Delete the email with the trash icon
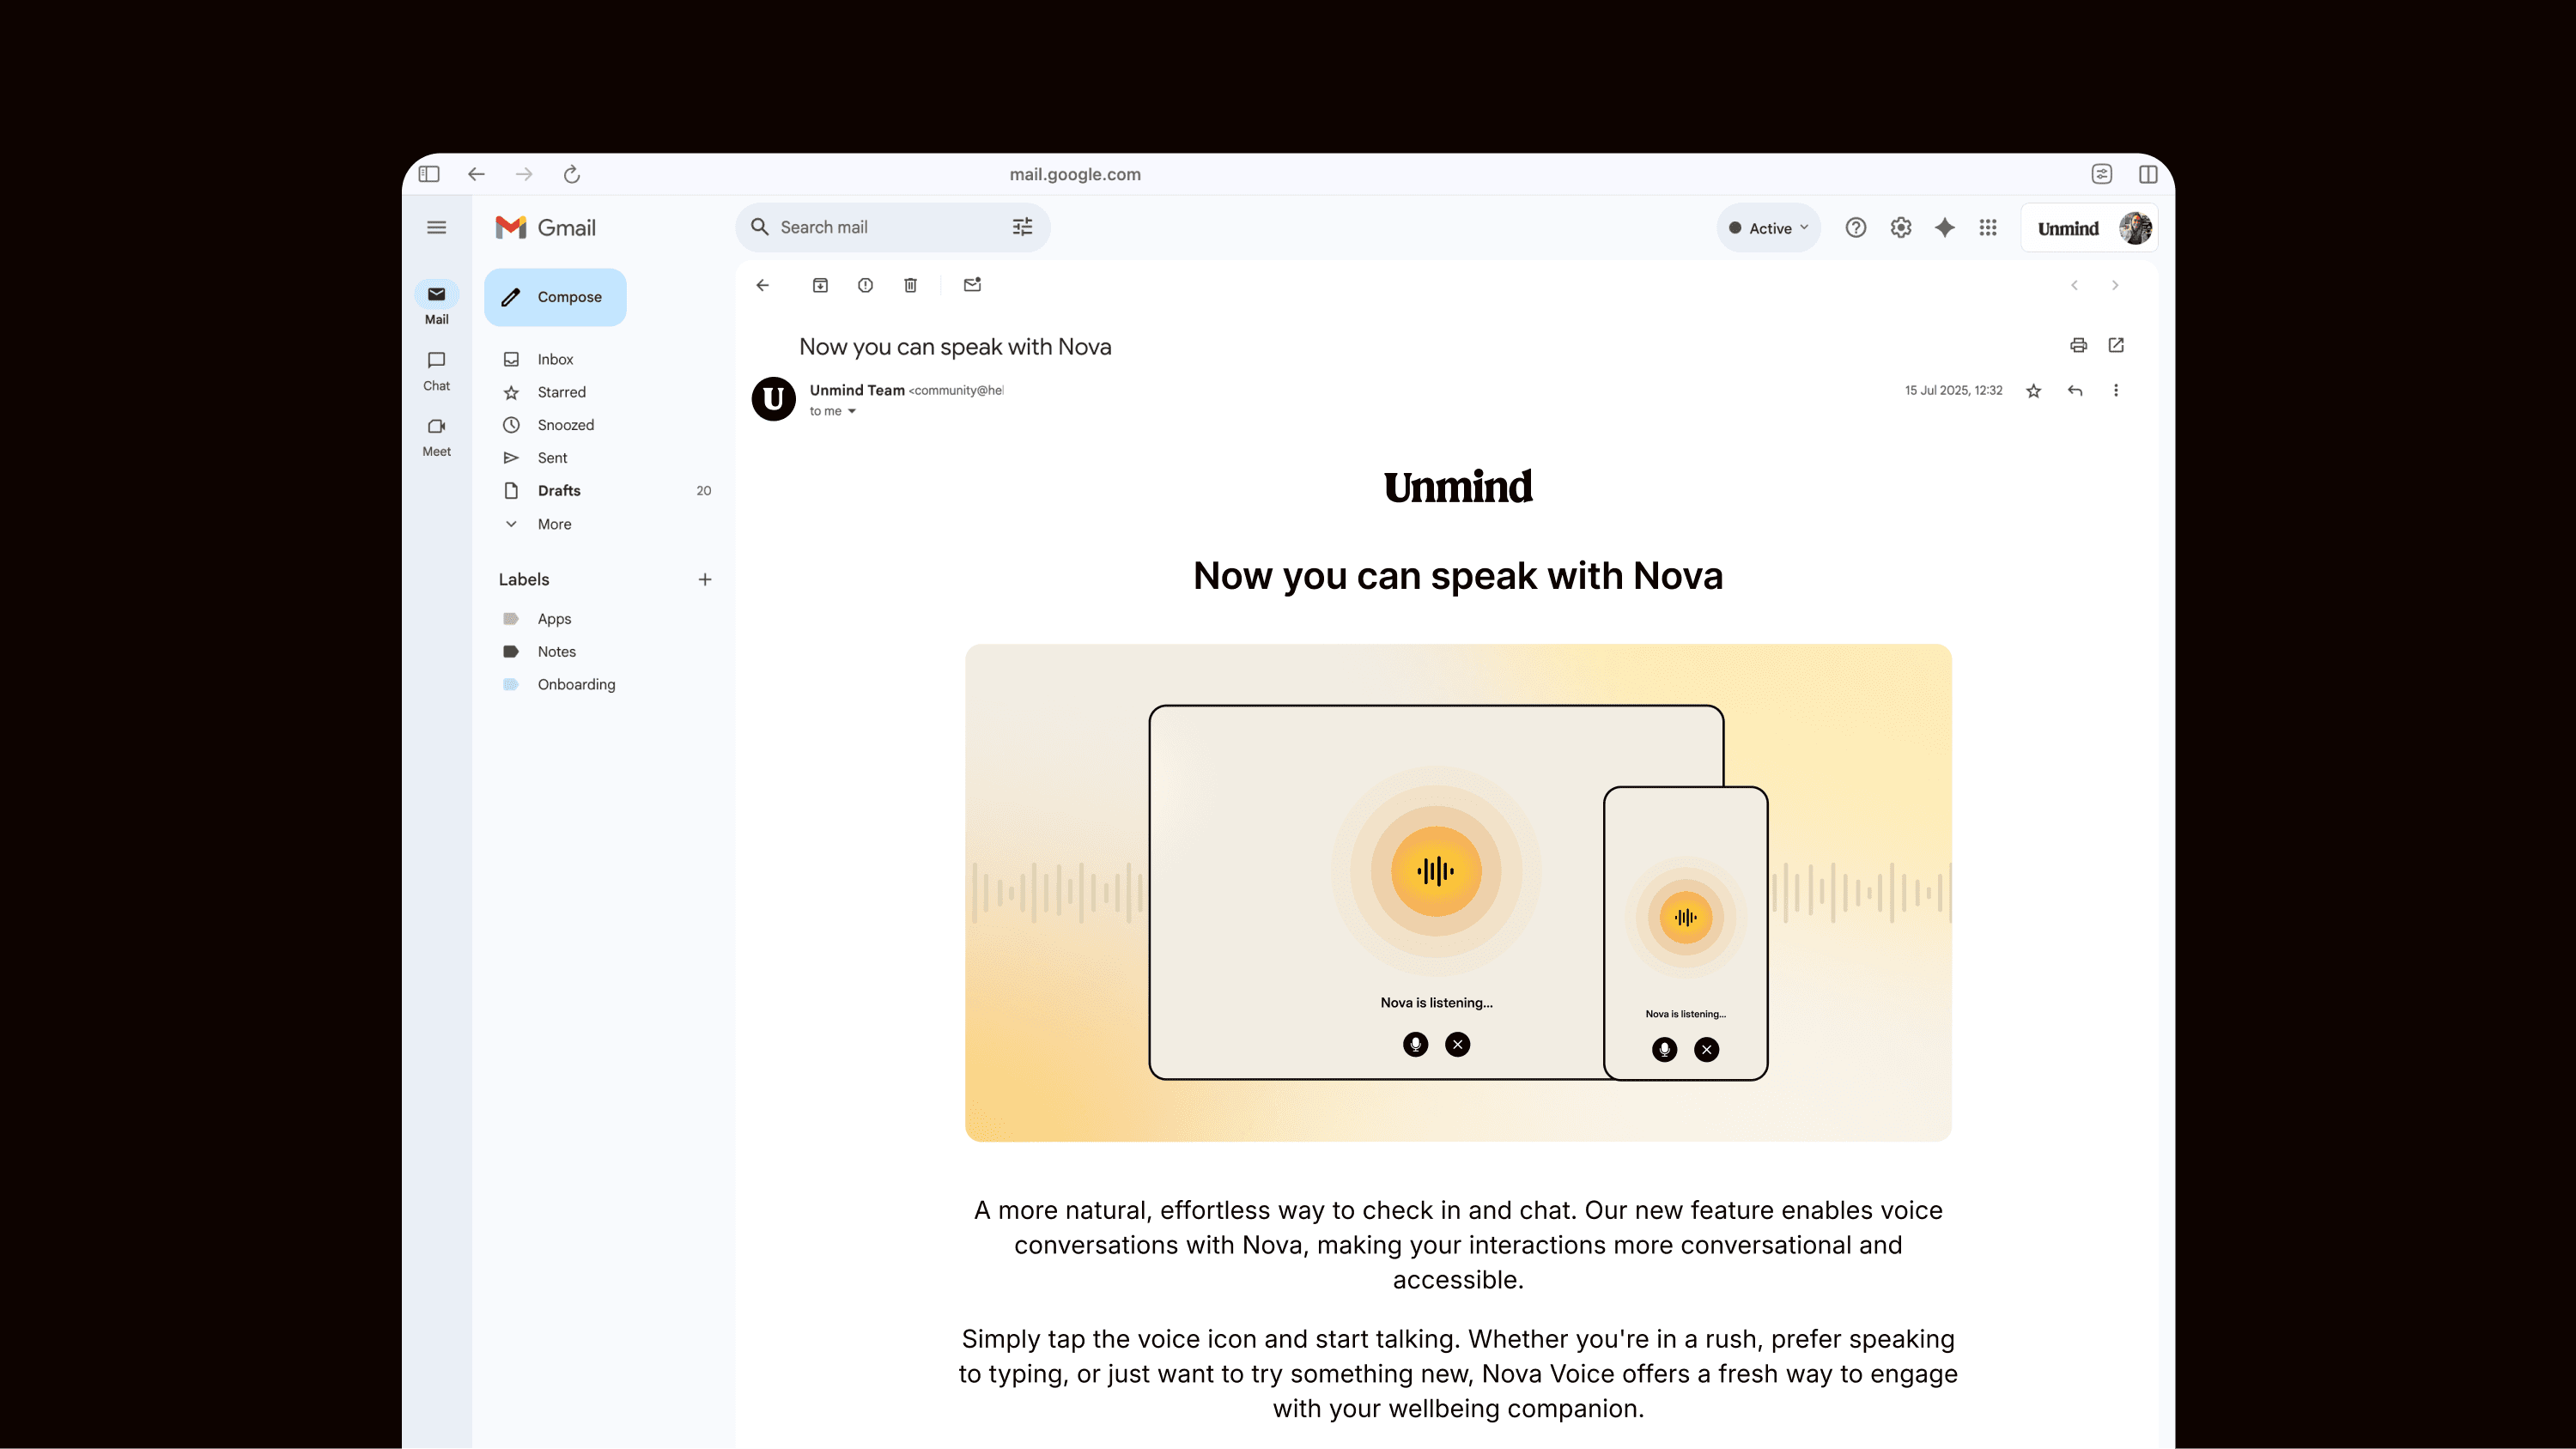 point(910,285)
